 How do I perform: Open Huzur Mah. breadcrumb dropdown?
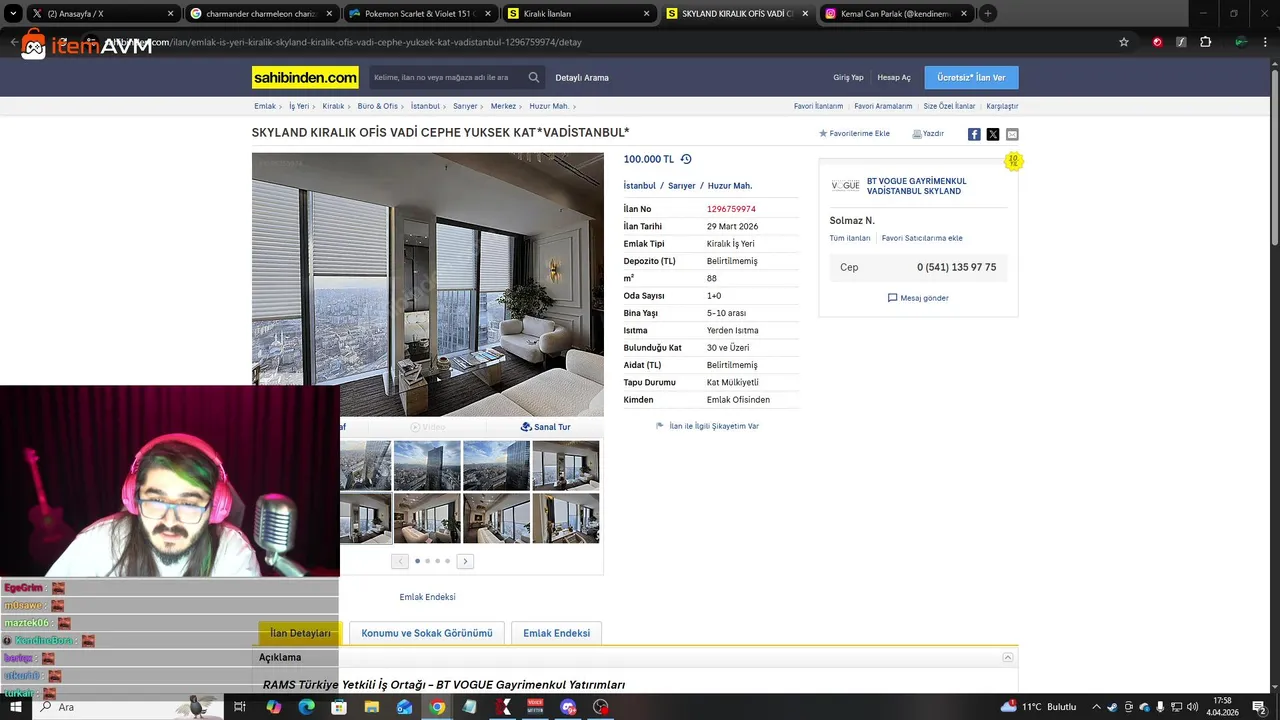(551, 106)
